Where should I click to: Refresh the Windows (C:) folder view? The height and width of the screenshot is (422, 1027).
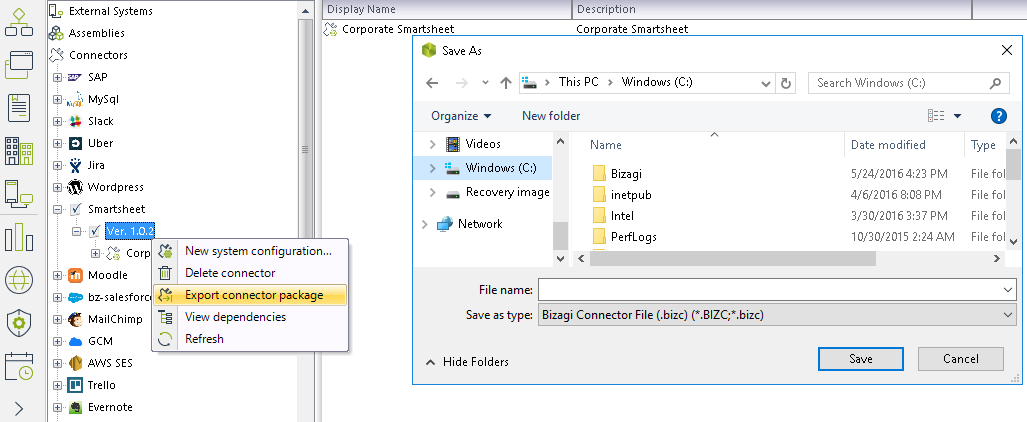(785, 83)
